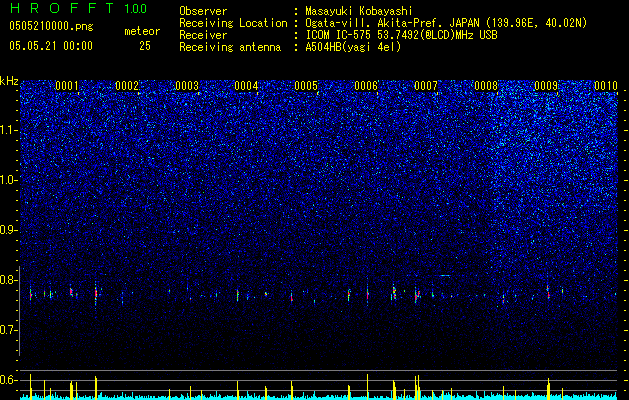Click the 1.0 kHz axis label
The image size is (629, 400).
click(9, 180)
